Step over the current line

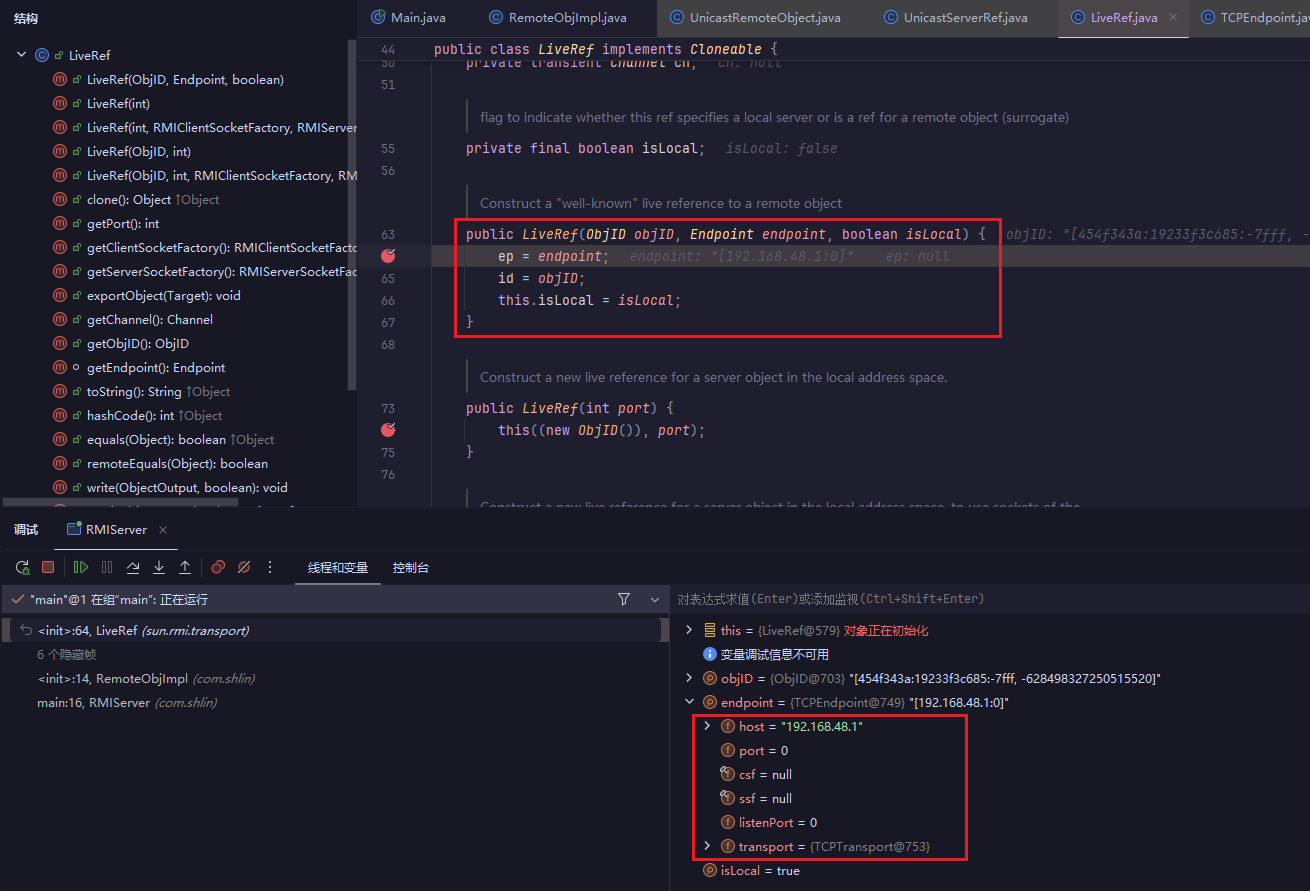click(x=133, y=567)
